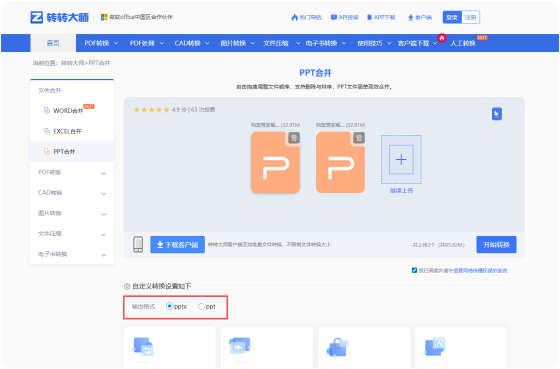Expand the 电子书转换 navigation dropdown

pos(326,43)
